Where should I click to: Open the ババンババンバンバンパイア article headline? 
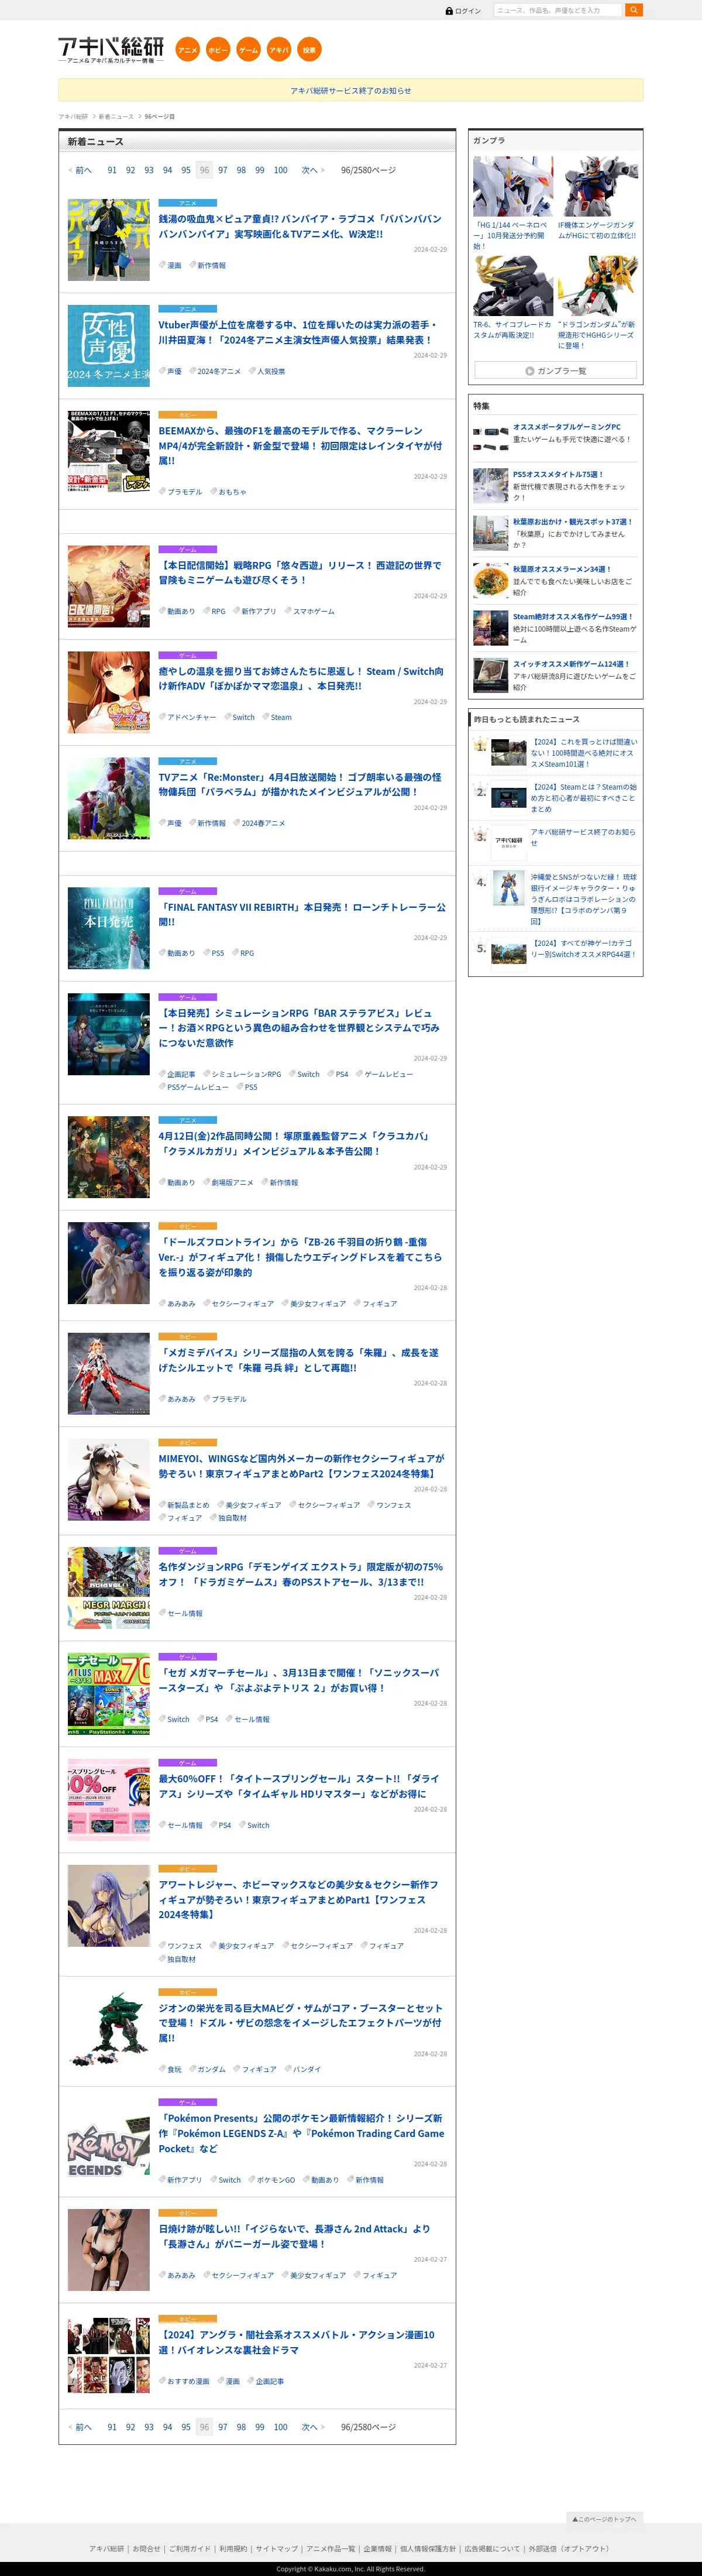[300, 226]
